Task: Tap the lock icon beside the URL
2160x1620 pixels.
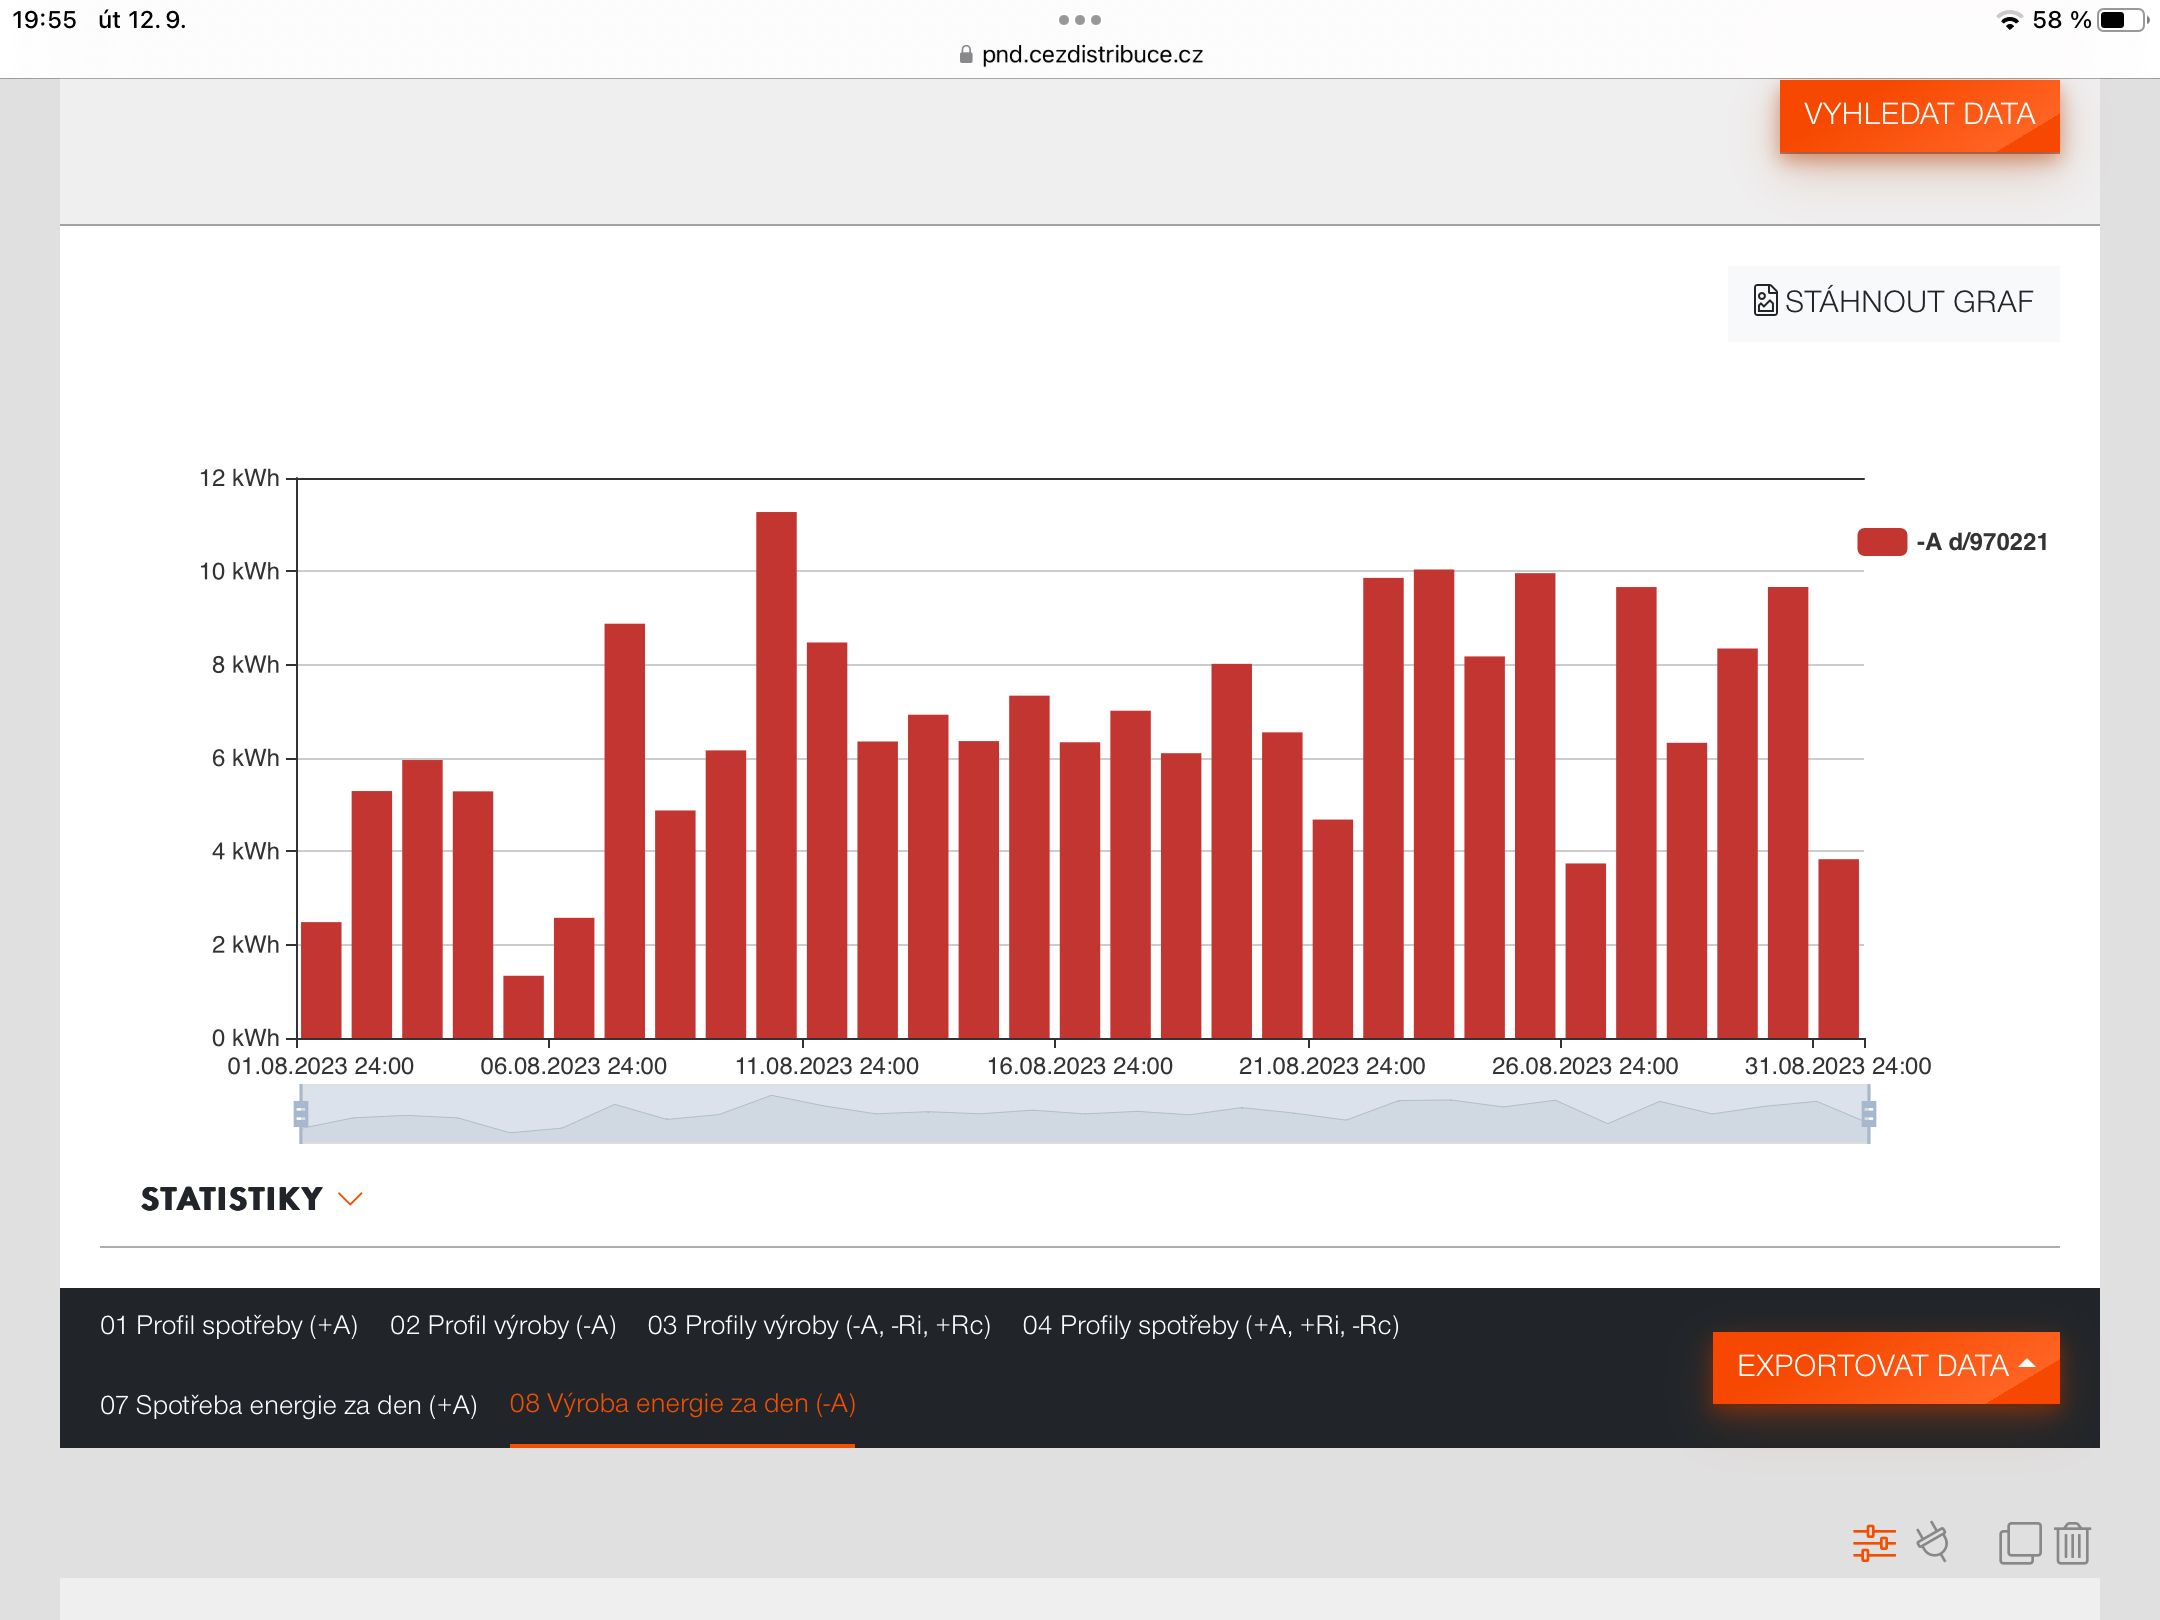Action: point(965,55)
